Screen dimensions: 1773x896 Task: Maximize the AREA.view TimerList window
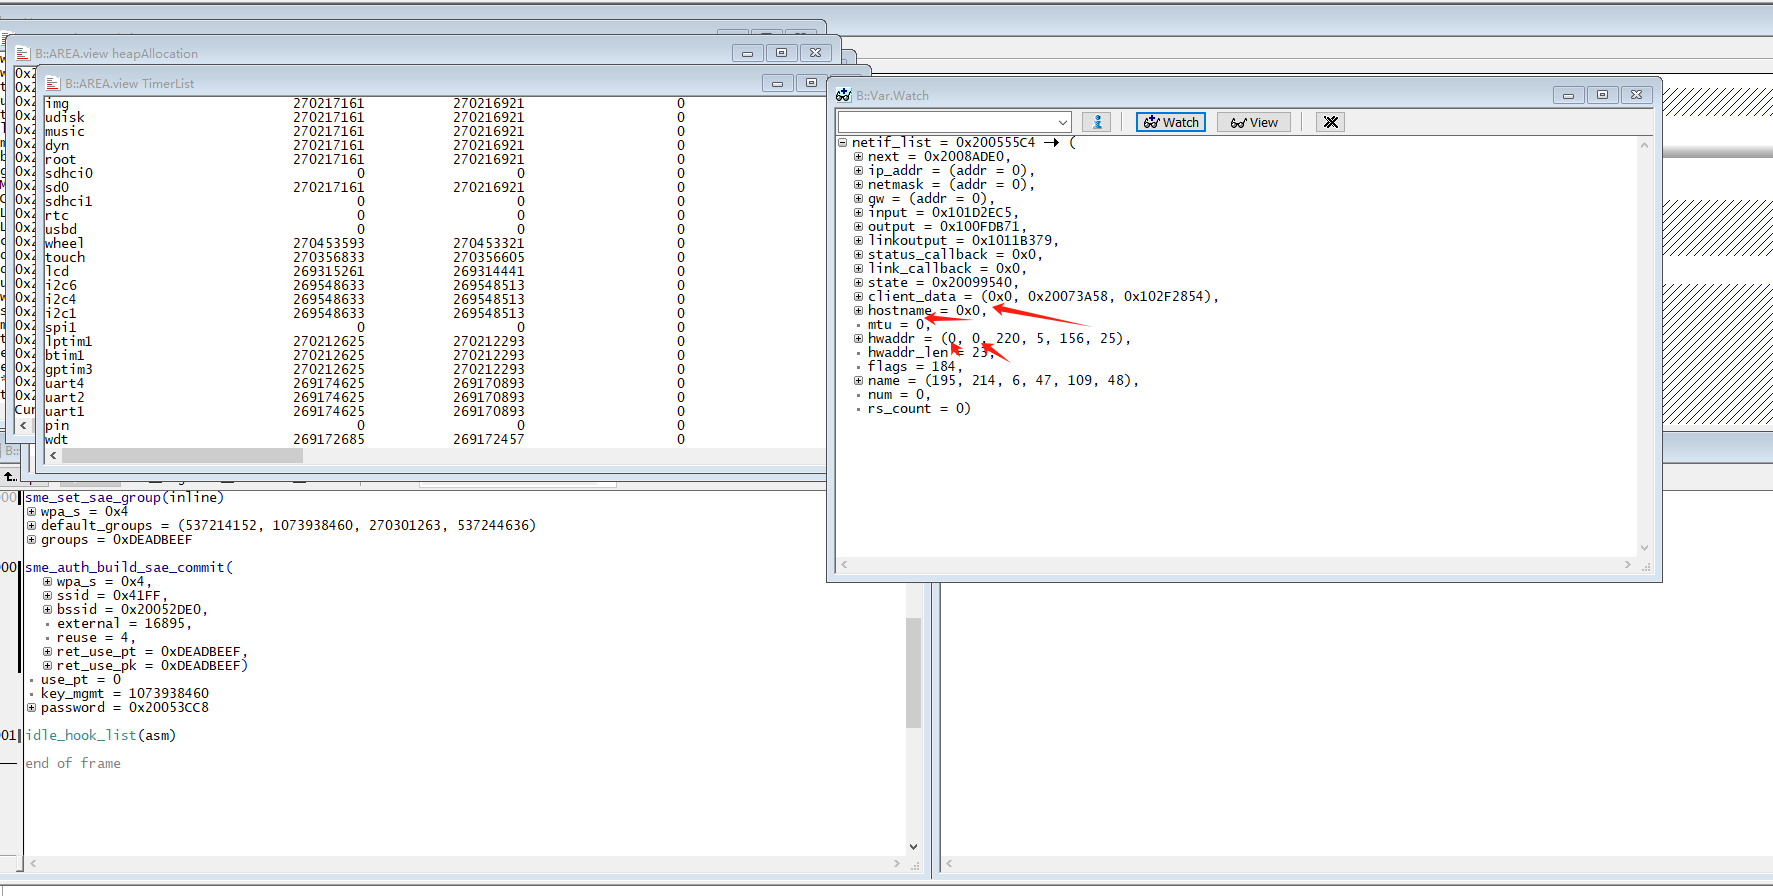click(x=811, y=83)
